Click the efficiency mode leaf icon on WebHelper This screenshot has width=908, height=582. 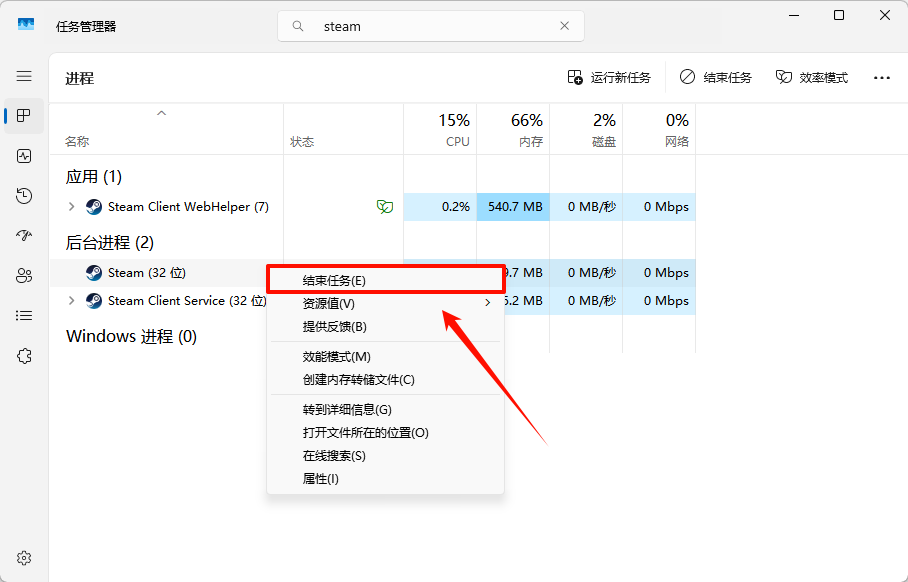pos(384,207)
